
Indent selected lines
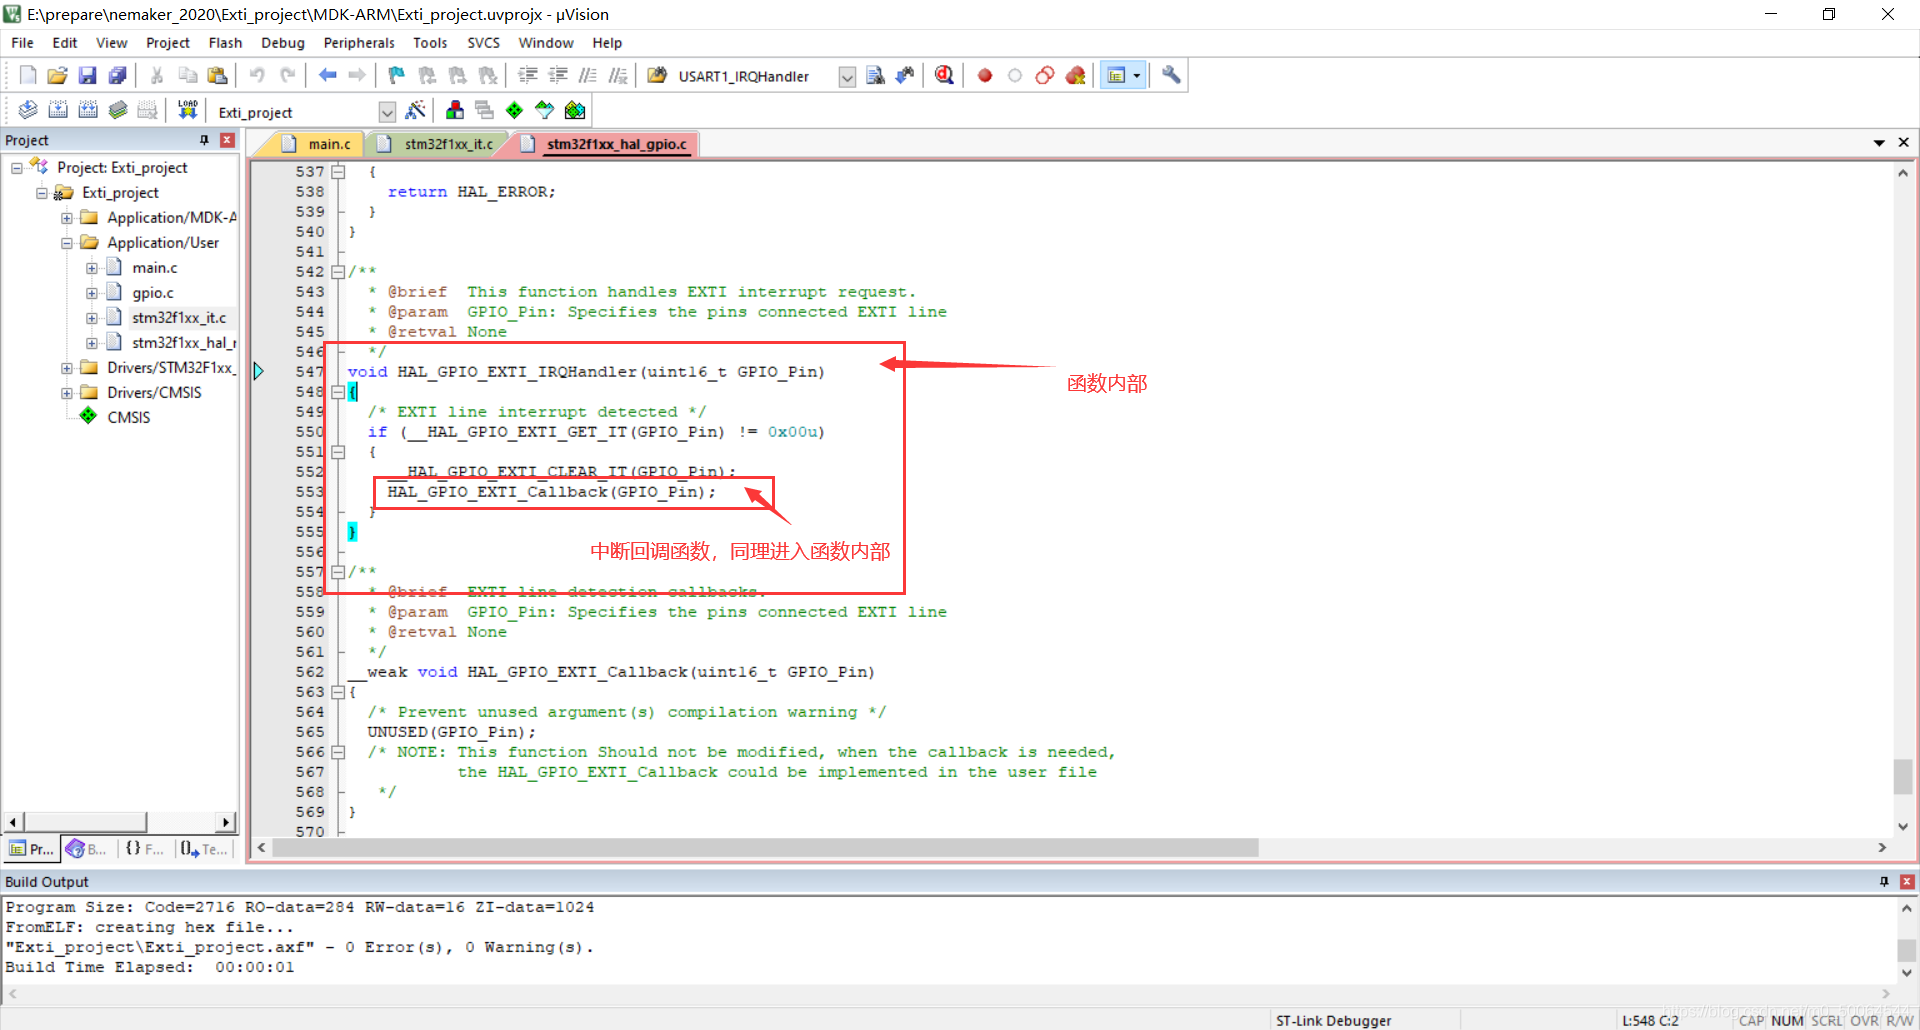pyautogui.click(x=528, y=75)
